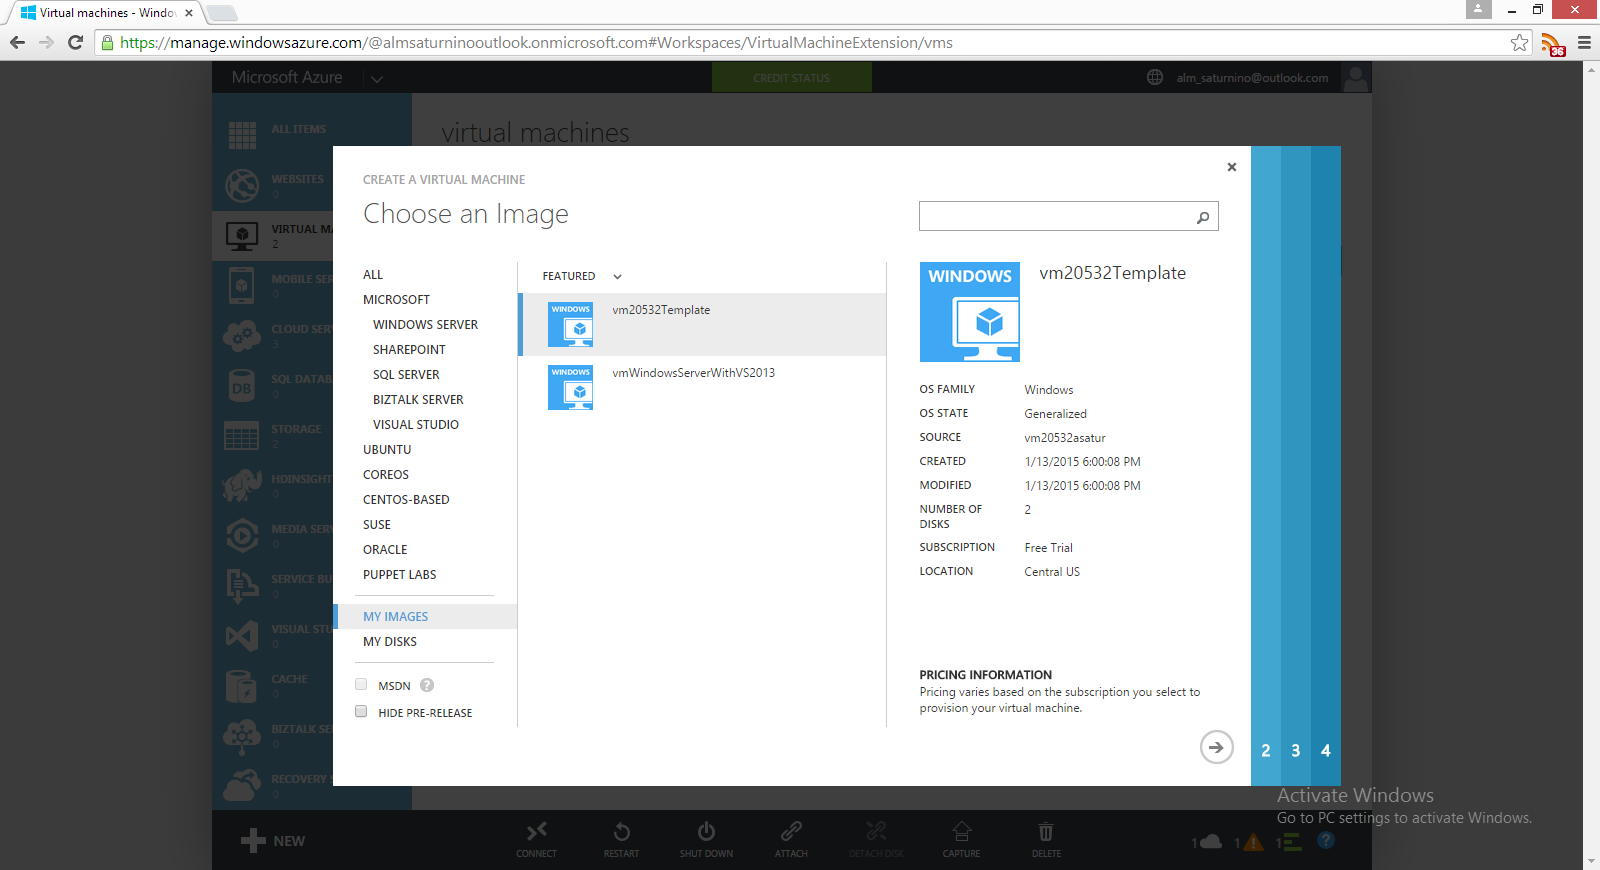Open Recovery Services cloud icon in sidebar
The width and height of the screenshot is (1600, 870).
[x=242, y=786]
